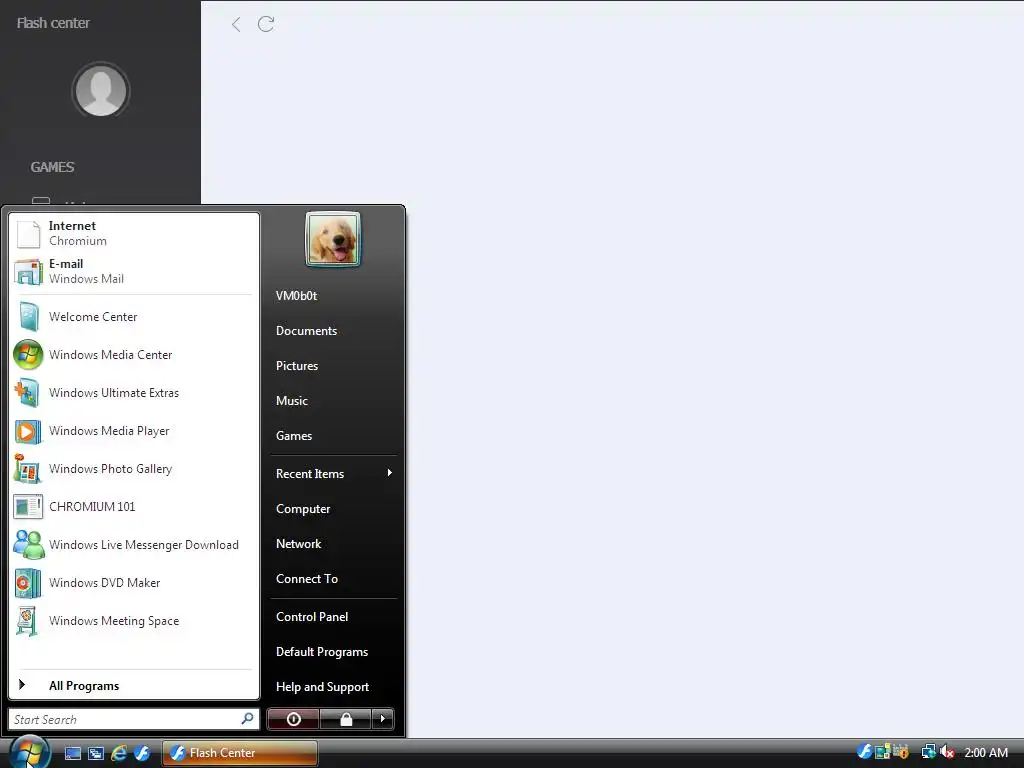Viewport: 1024px width, 768px height.
Task: Click the Flash tray icon in system tray
Action: [864, 752]
